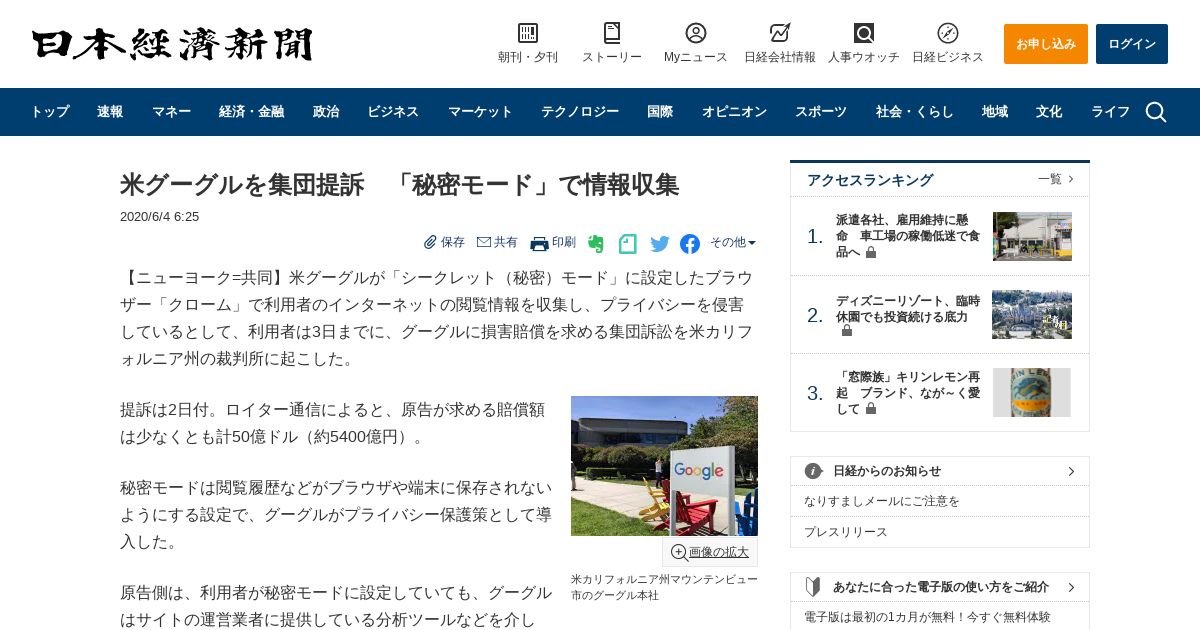1200x630 pixels.
Task: Click thumbnail for ranking item 1
Action: coord(1032,236)
